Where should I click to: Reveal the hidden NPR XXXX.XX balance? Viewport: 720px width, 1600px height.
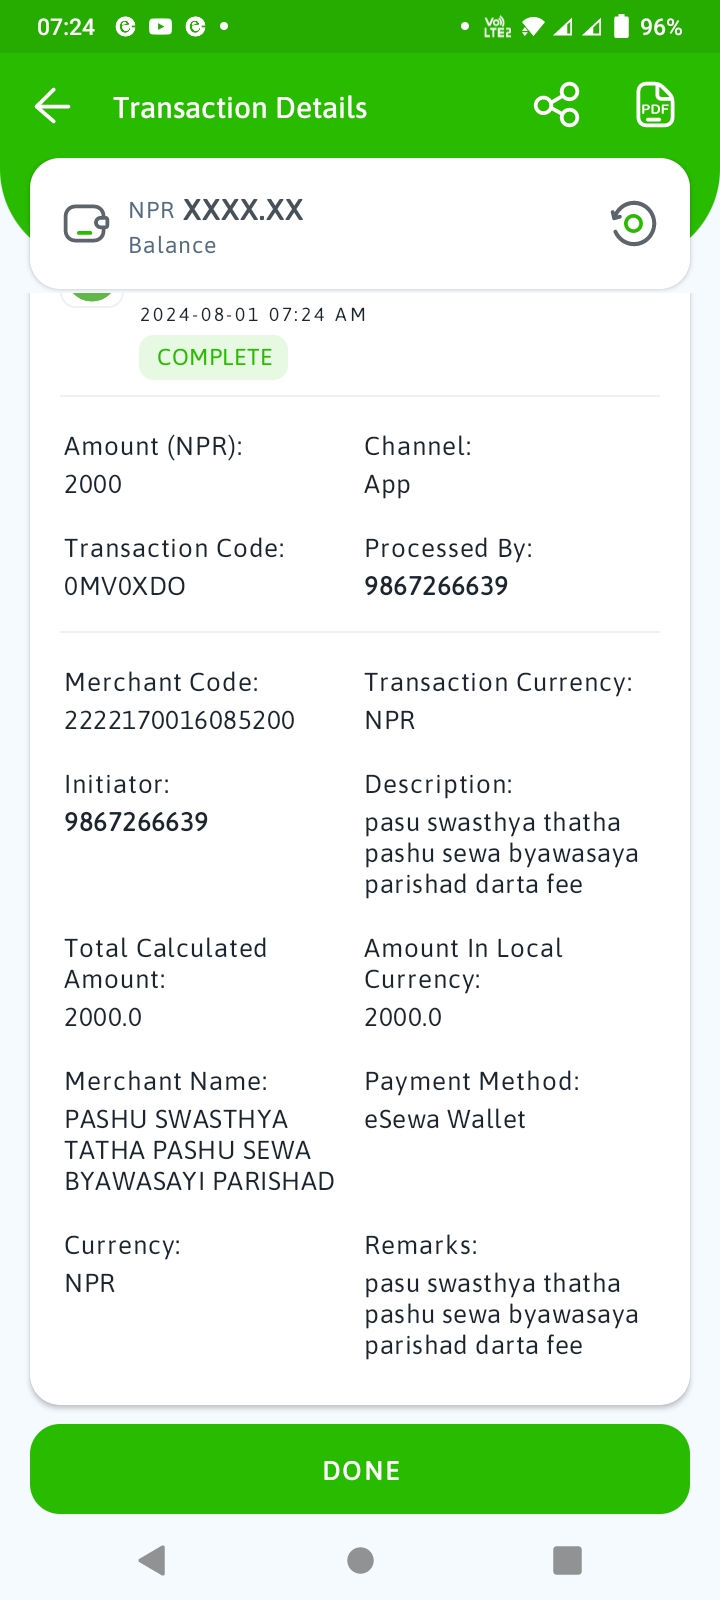(216, 210)
